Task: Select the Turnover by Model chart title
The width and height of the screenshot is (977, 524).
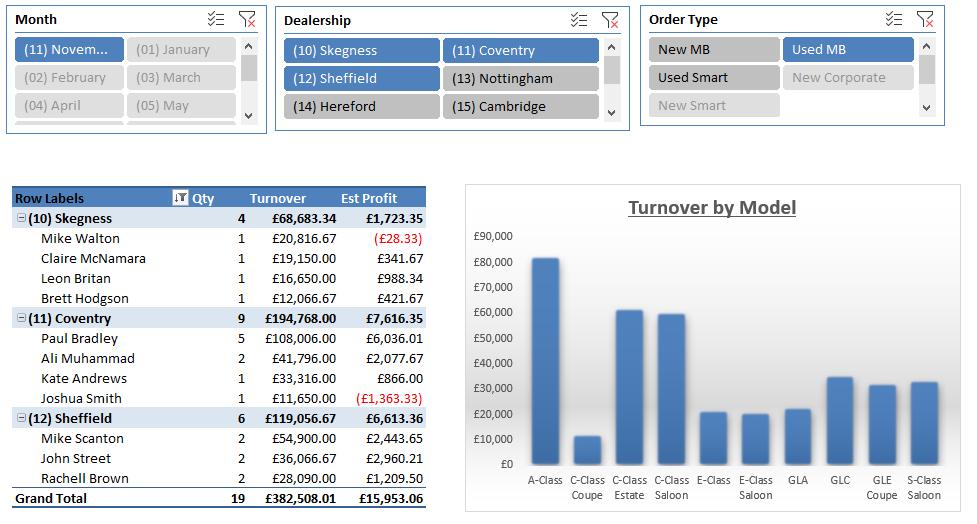Action: [712, 207]
